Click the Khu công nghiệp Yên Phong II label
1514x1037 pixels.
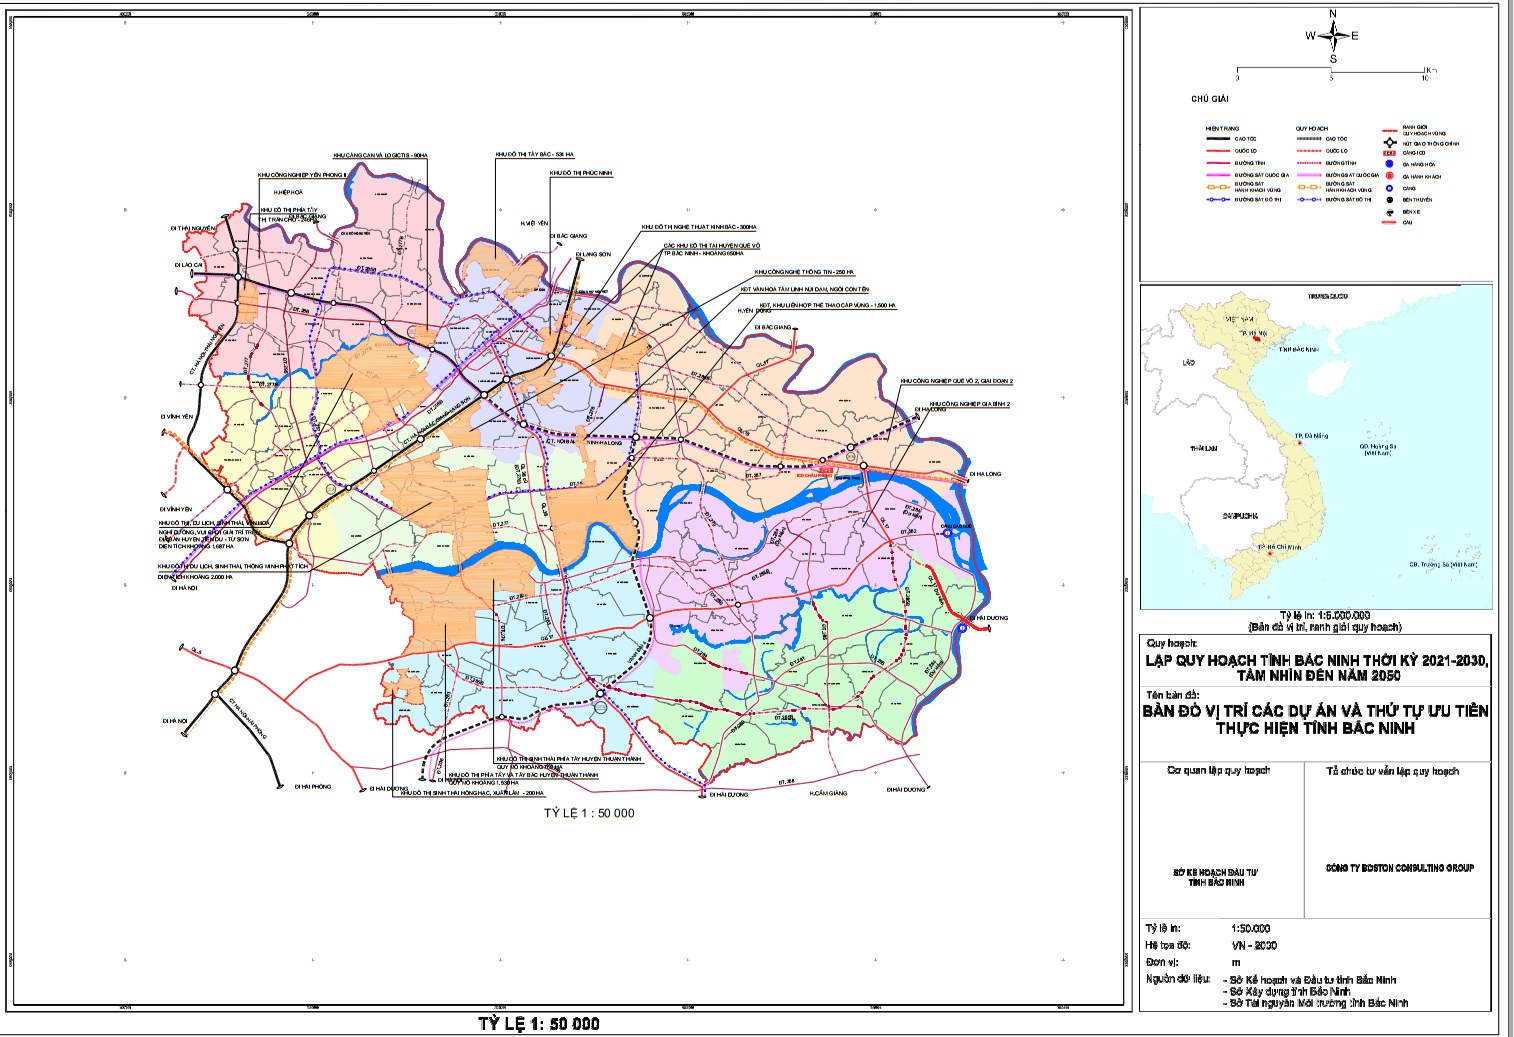pos(302,175)
